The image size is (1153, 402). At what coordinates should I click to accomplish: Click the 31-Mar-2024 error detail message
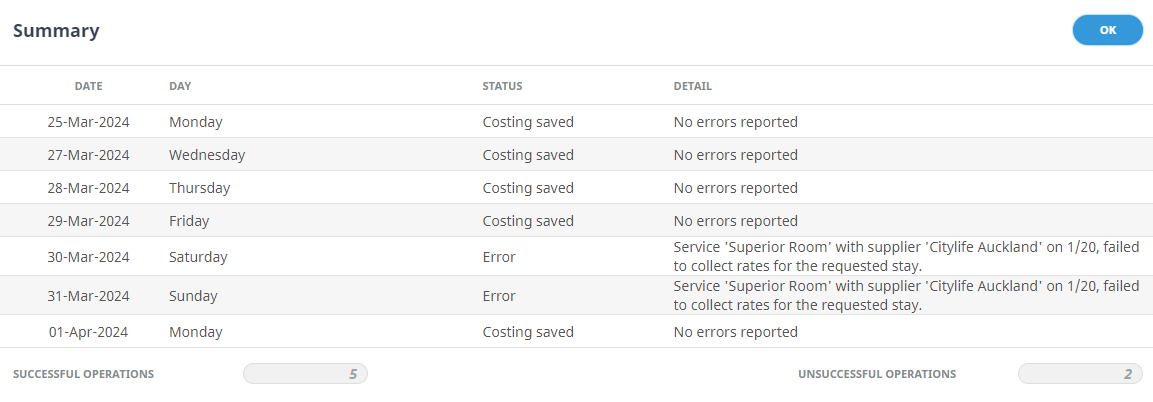click(906, 295)
